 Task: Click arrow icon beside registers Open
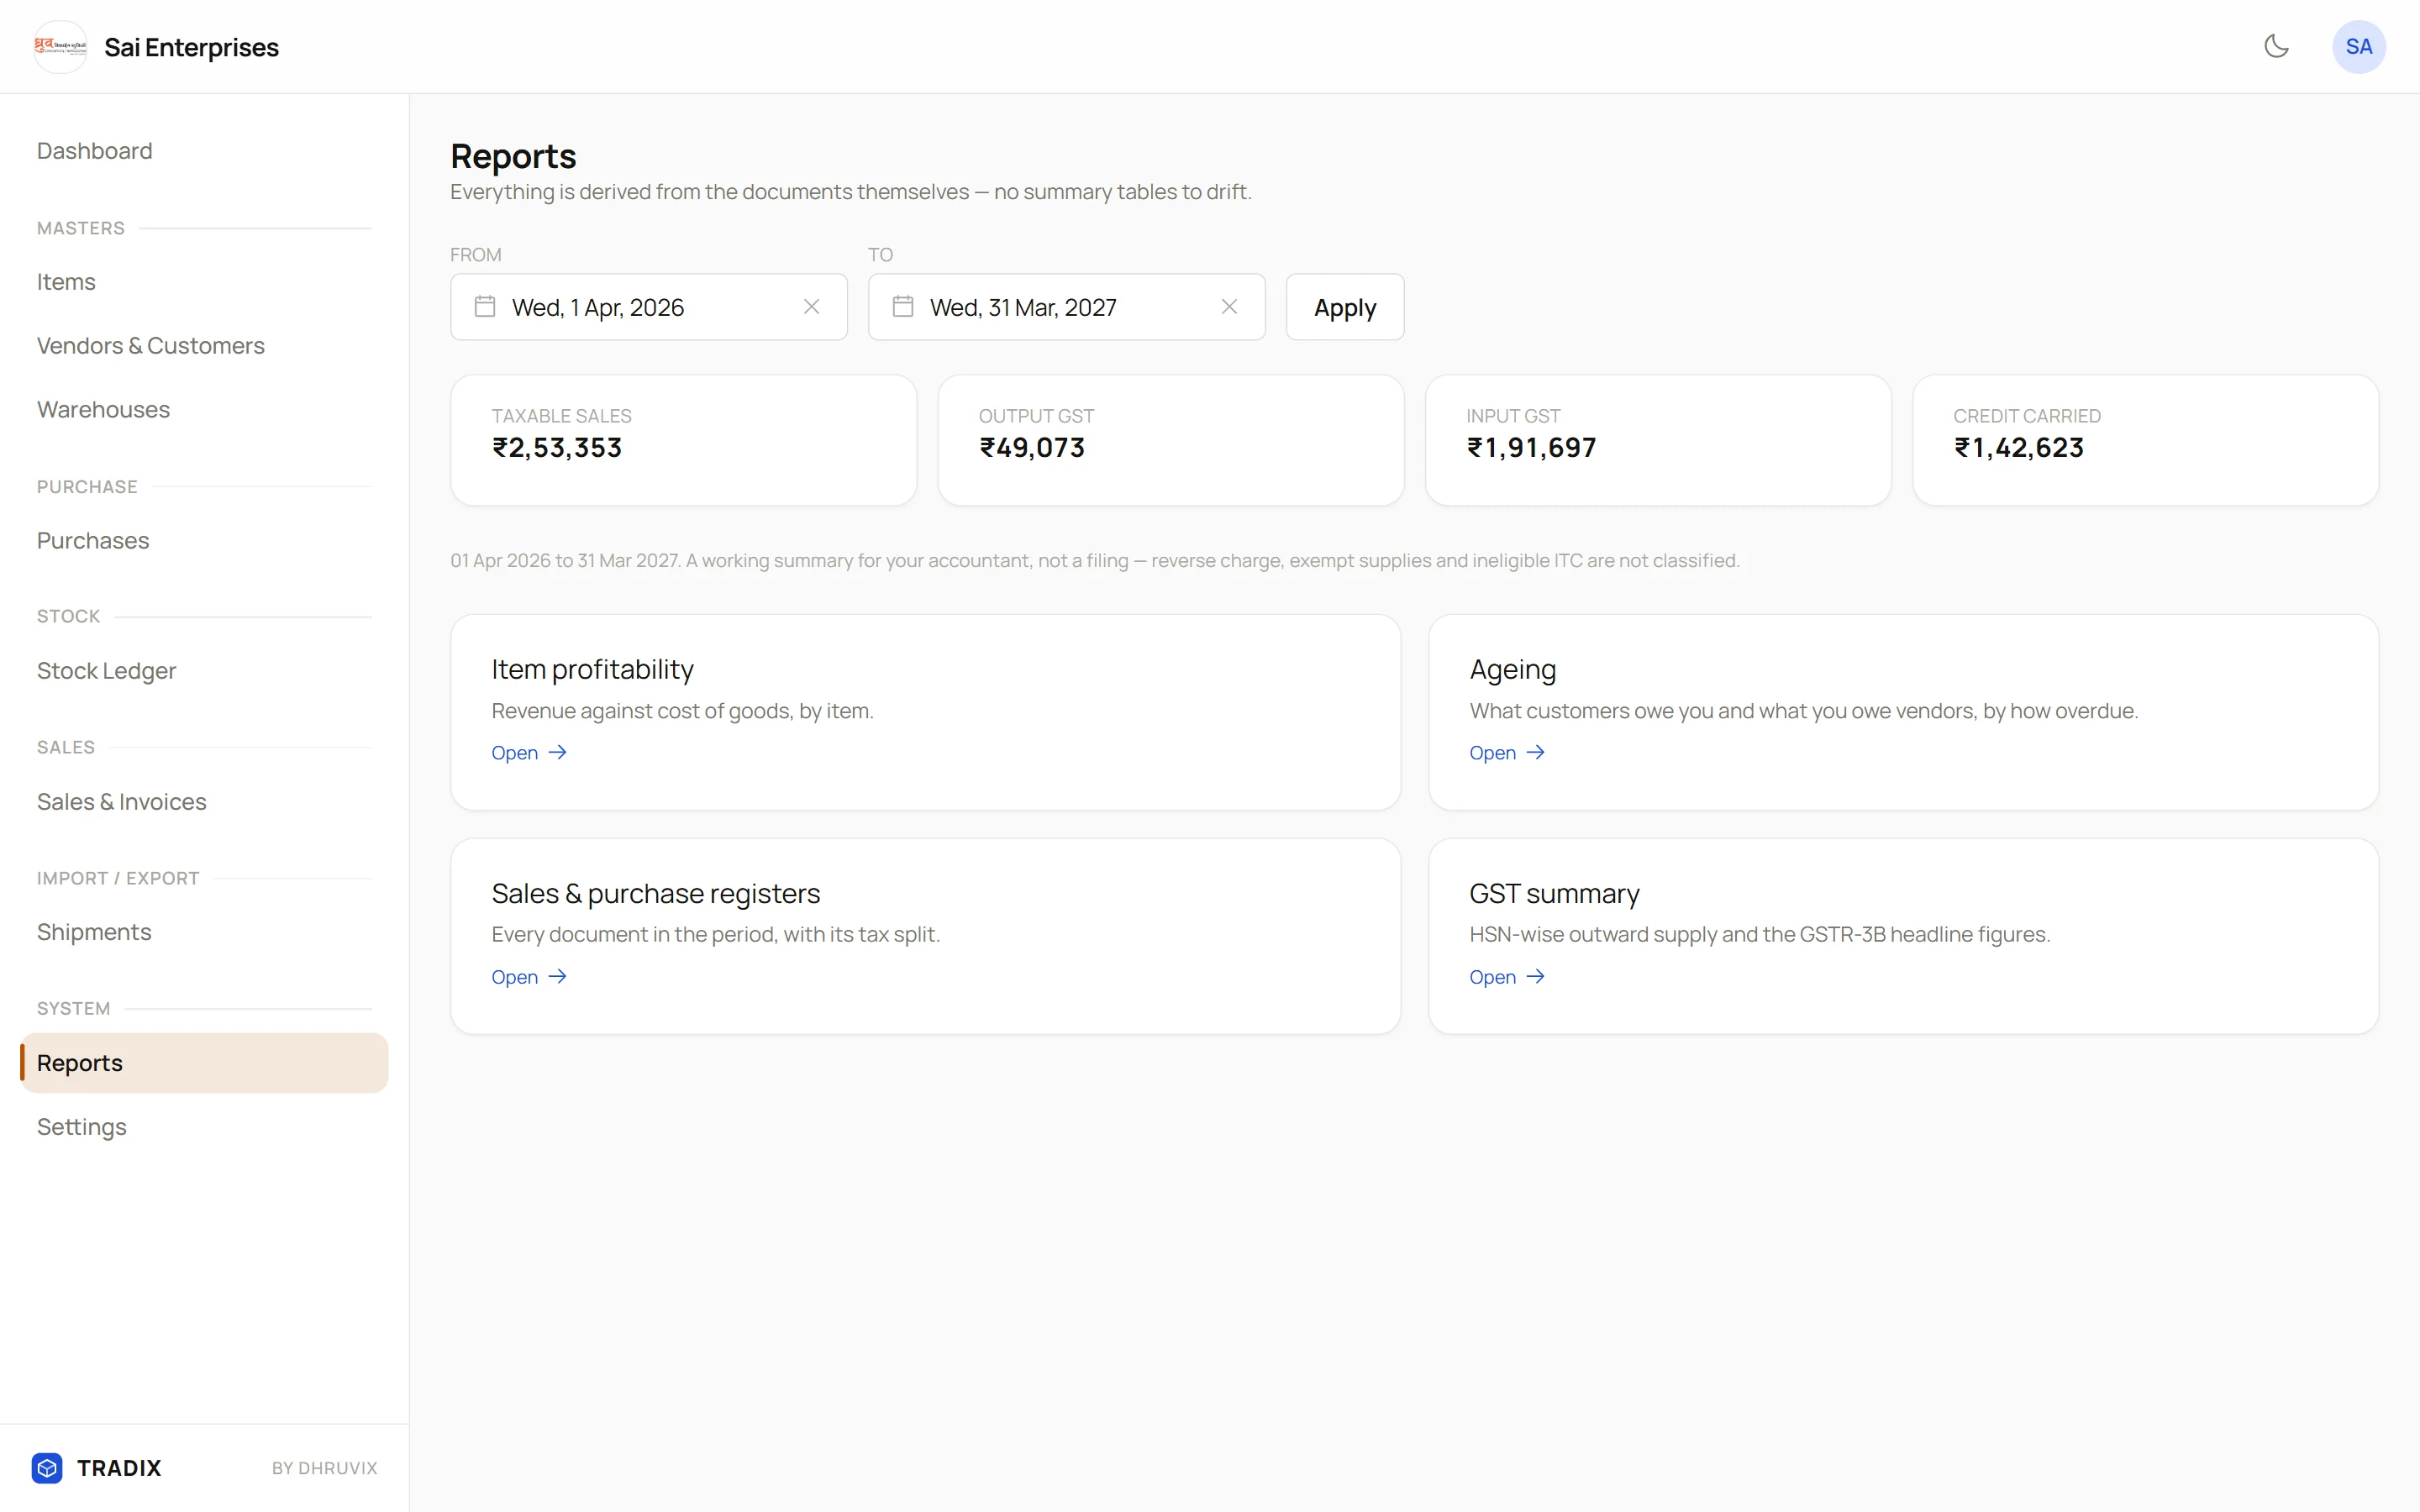click(x=558, y=976)
